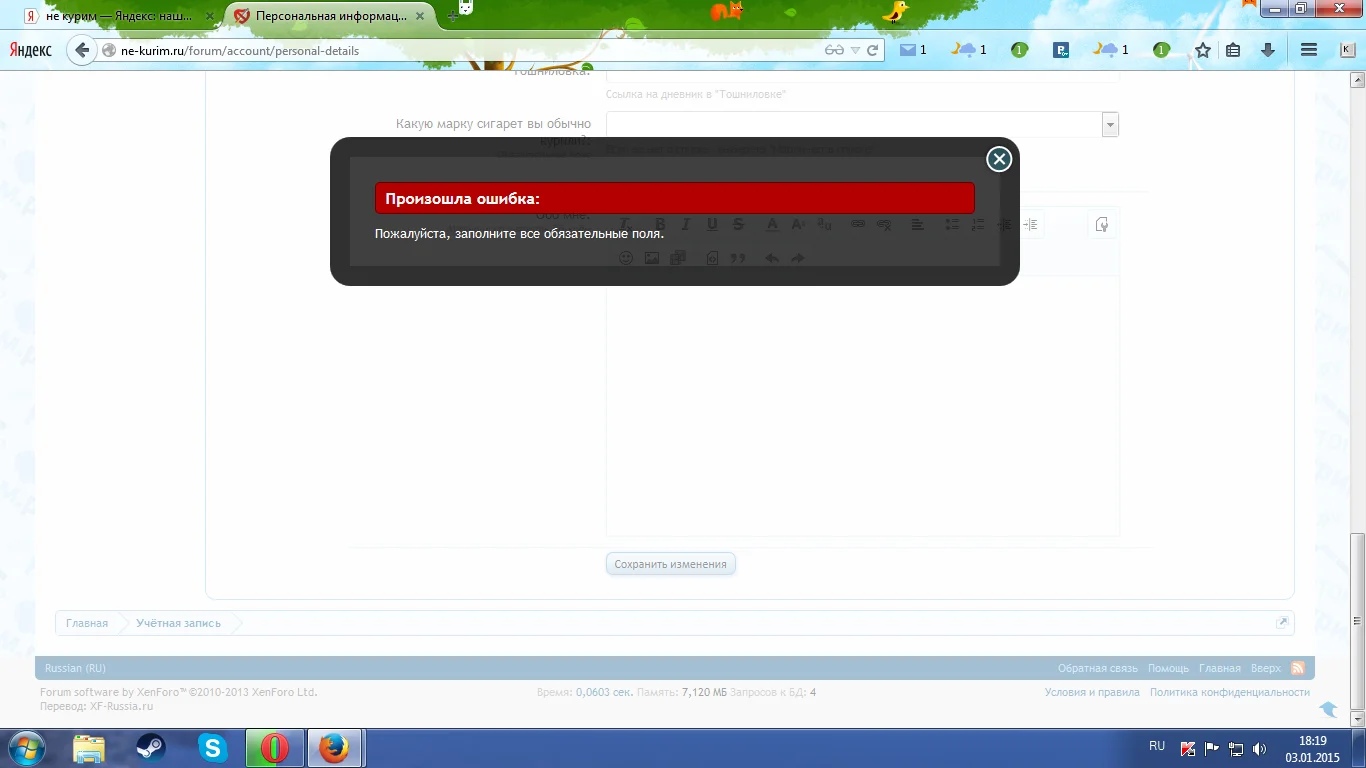Screen dimensions: 1366x768
Task: Click 'Сохранить изменения' button
Action: click(x=671, y=564)
